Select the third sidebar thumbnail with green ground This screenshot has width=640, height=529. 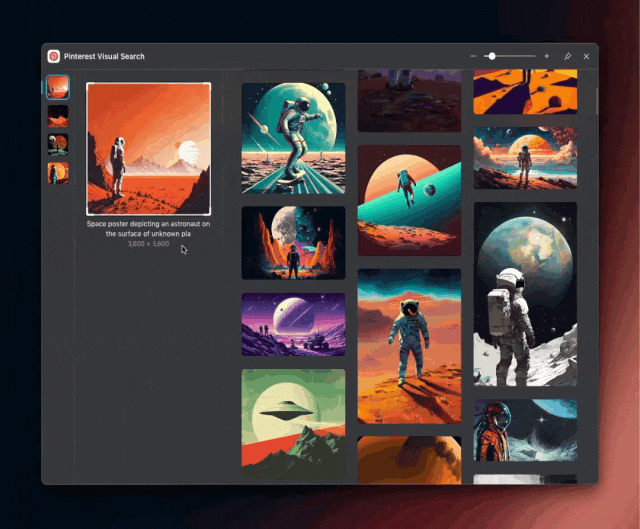pyautogui.click(x=58, y=144)
